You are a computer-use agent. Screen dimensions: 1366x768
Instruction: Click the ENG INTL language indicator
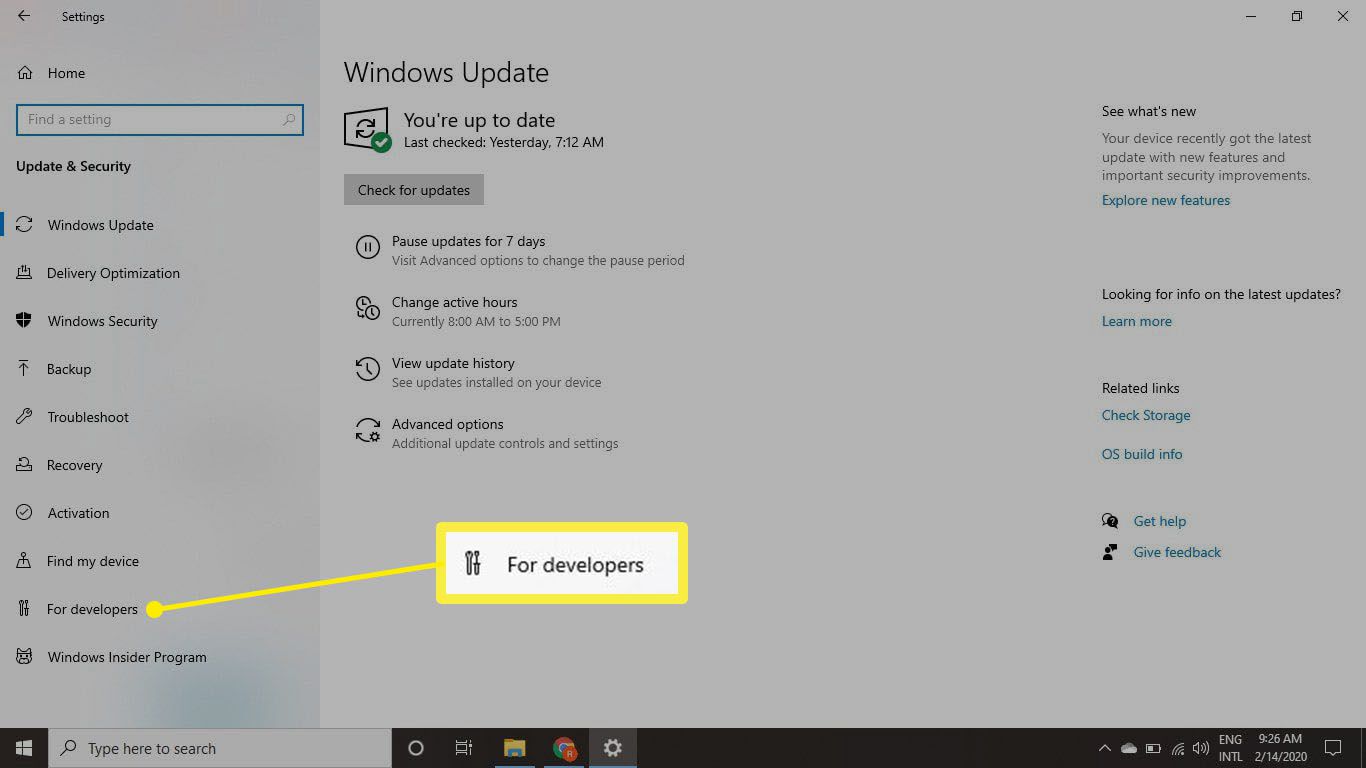click(1230, 748)
